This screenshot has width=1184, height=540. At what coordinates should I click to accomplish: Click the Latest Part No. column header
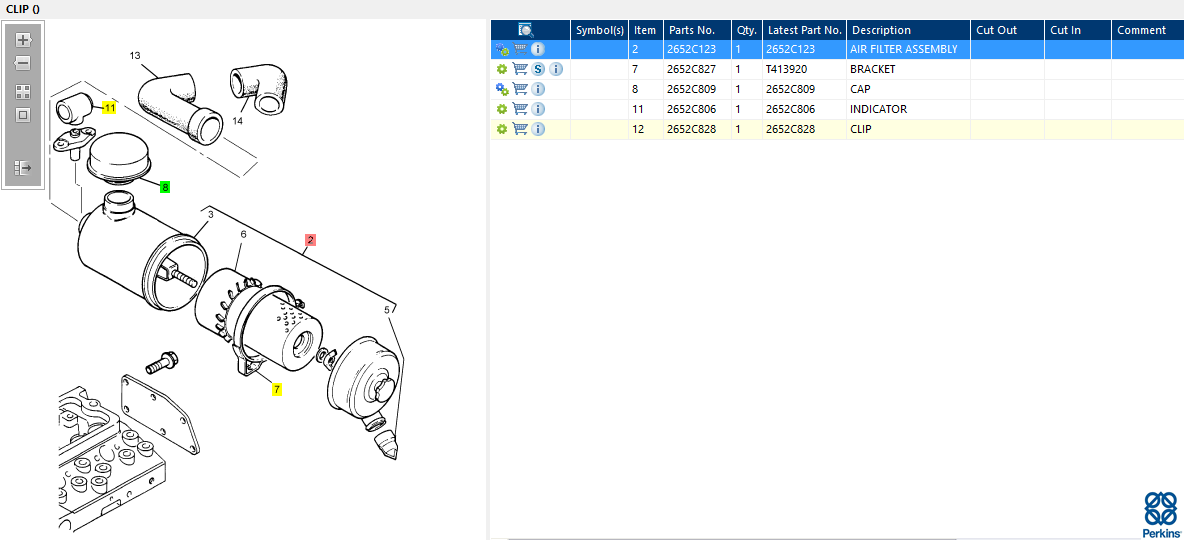pos(804,30)
